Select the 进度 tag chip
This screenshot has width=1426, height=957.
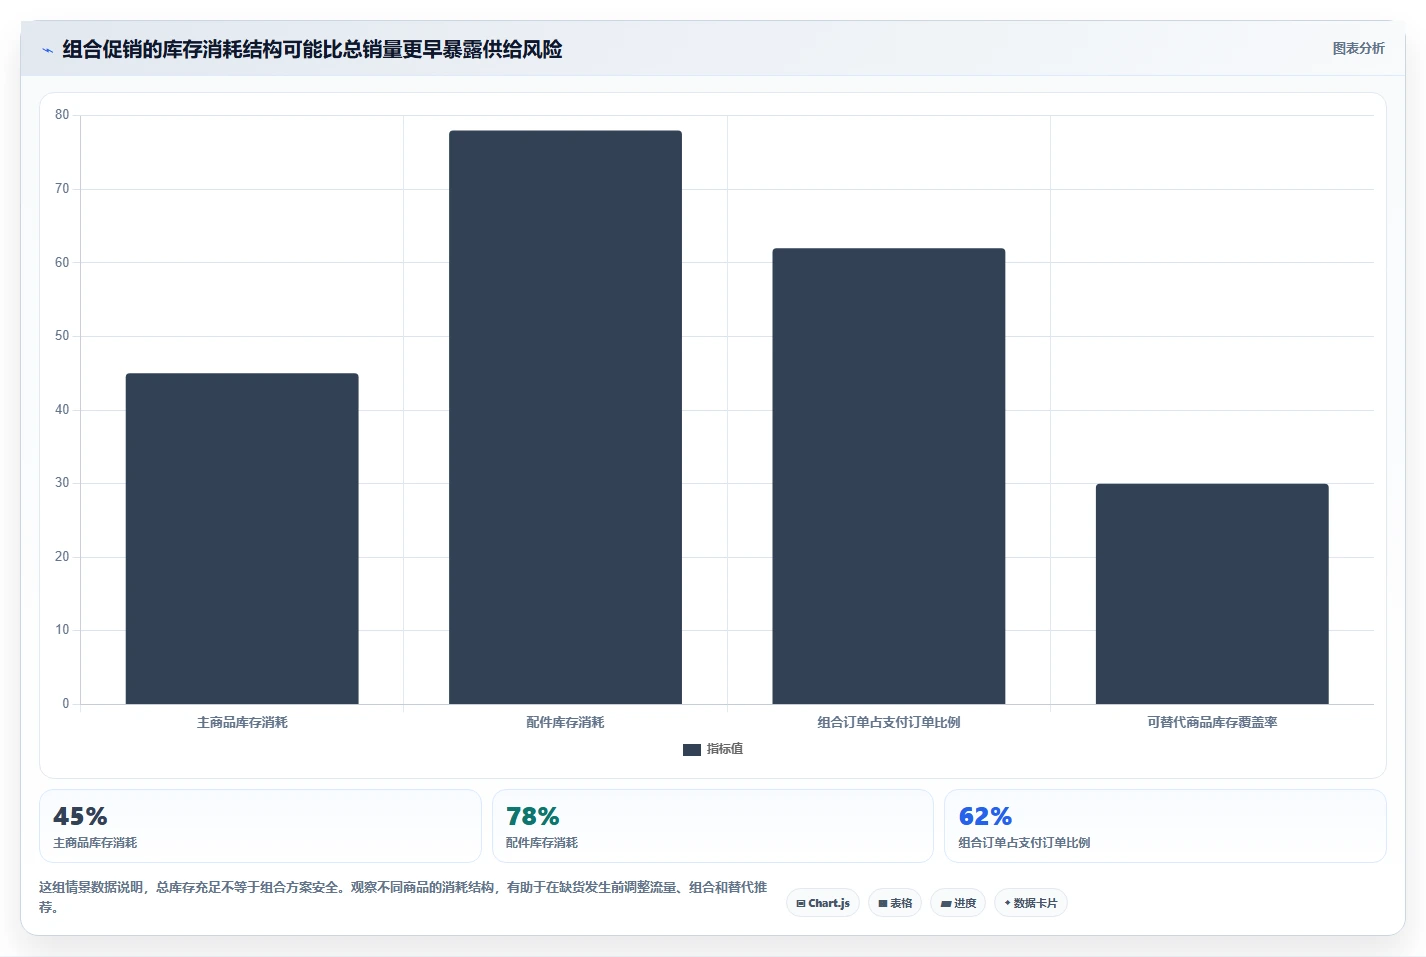pyautogui.click(x=958, y=903)
